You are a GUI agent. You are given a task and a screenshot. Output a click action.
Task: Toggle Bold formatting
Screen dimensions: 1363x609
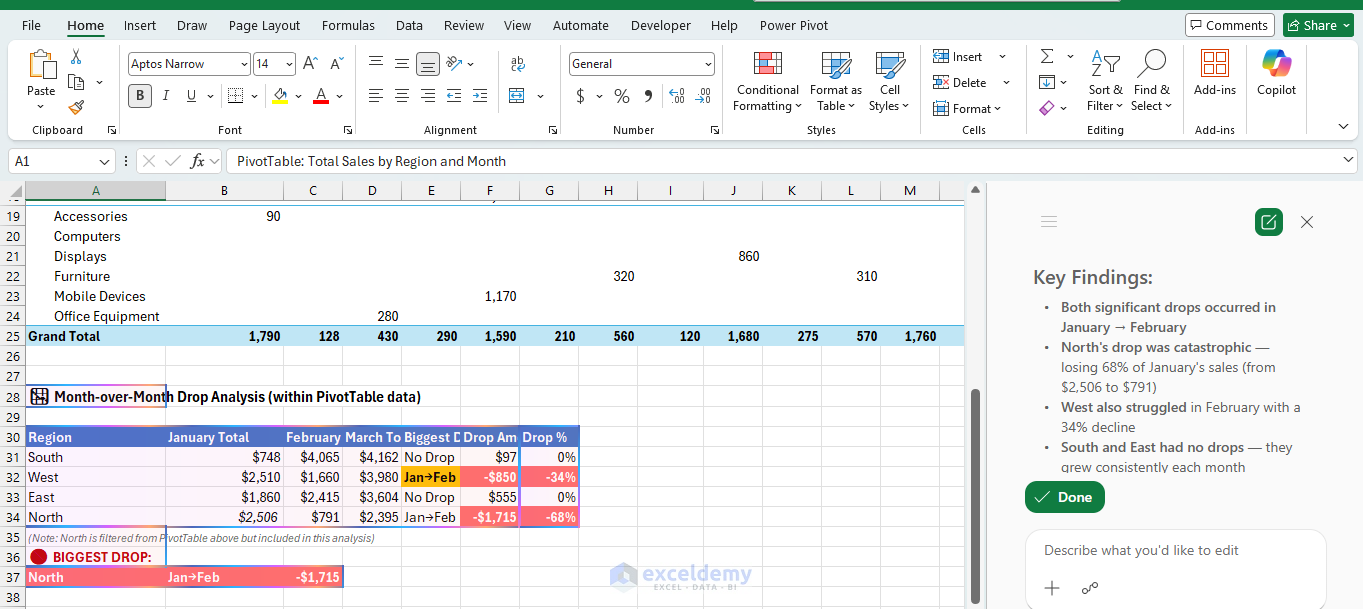139,96
